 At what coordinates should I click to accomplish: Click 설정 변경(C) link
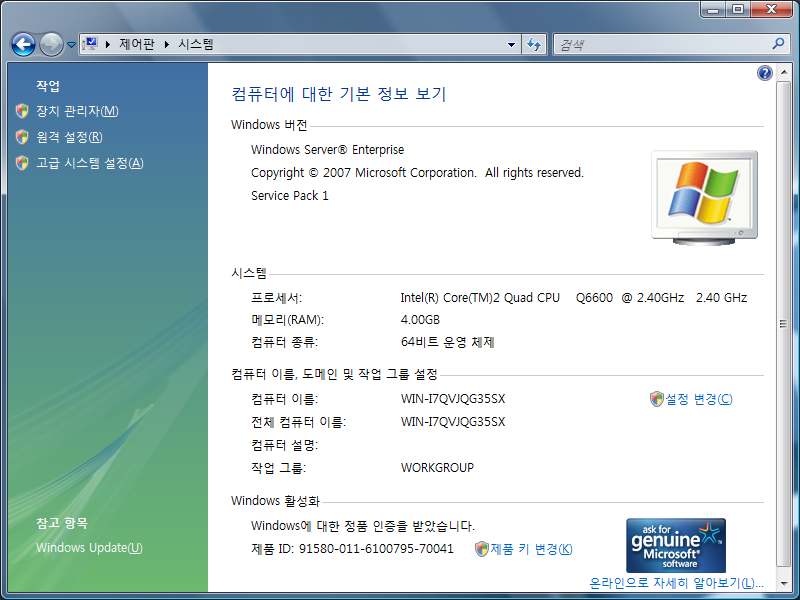pyautogui.click(x=699, y=399)
